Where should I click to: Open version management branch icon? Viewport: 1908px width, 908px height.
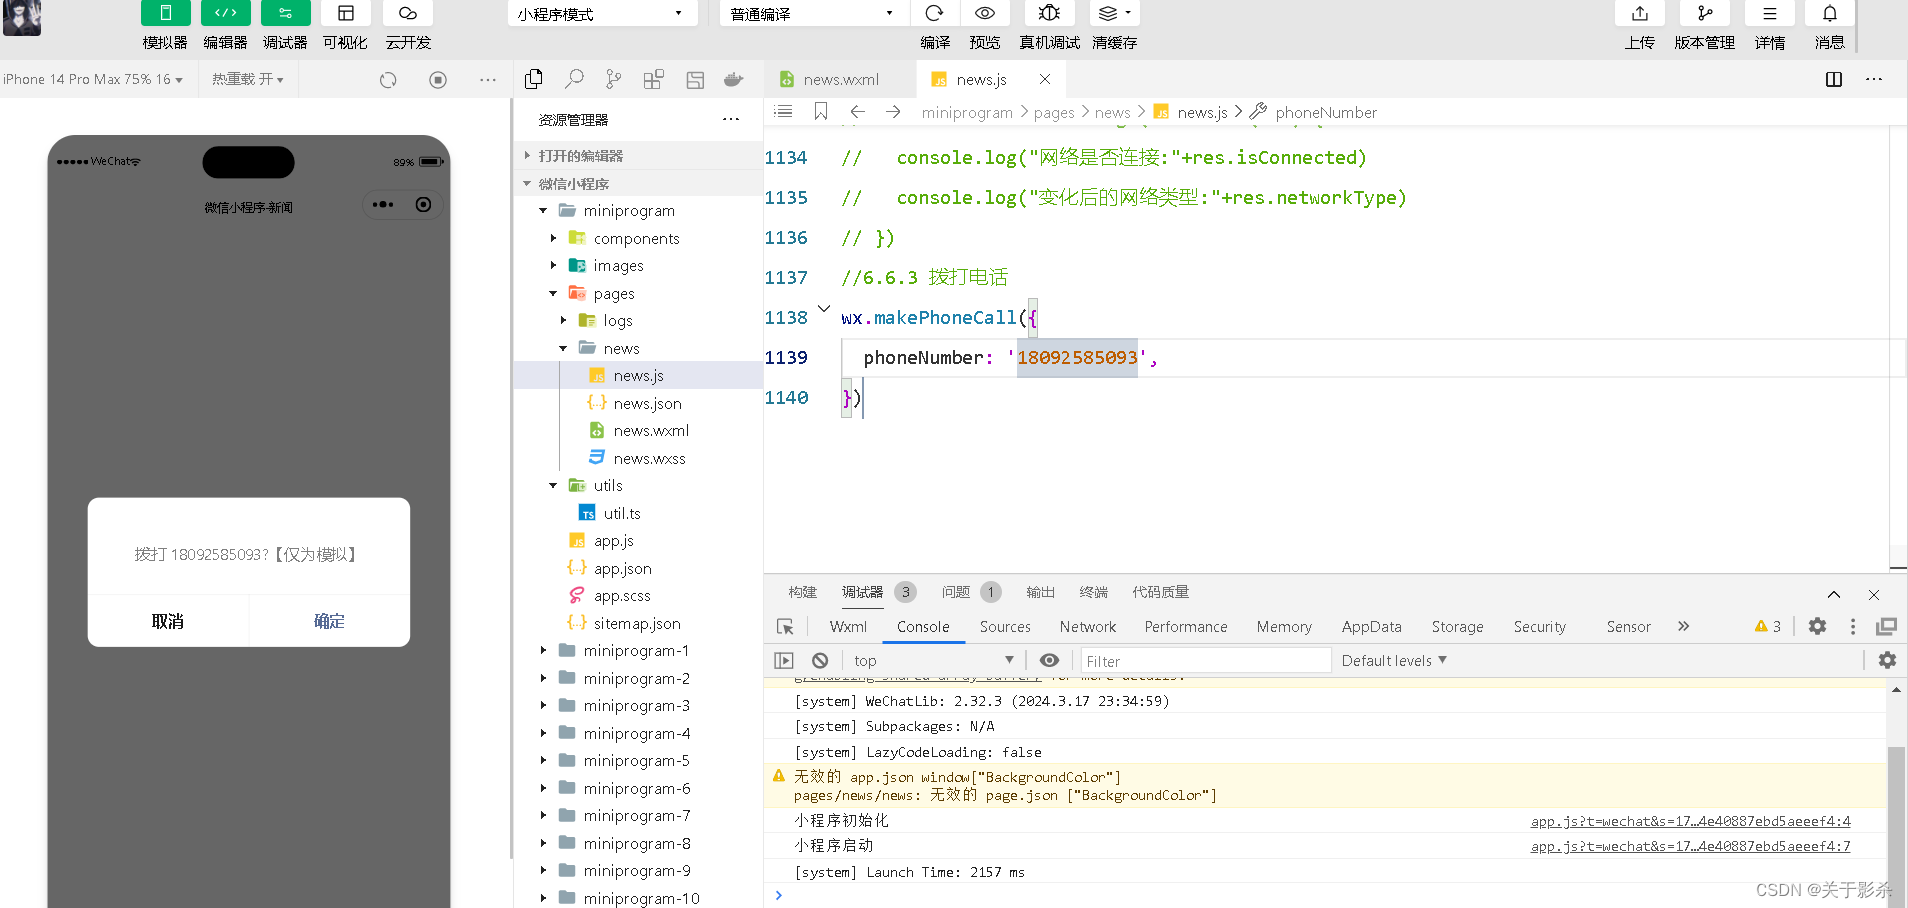point(1705,13)
